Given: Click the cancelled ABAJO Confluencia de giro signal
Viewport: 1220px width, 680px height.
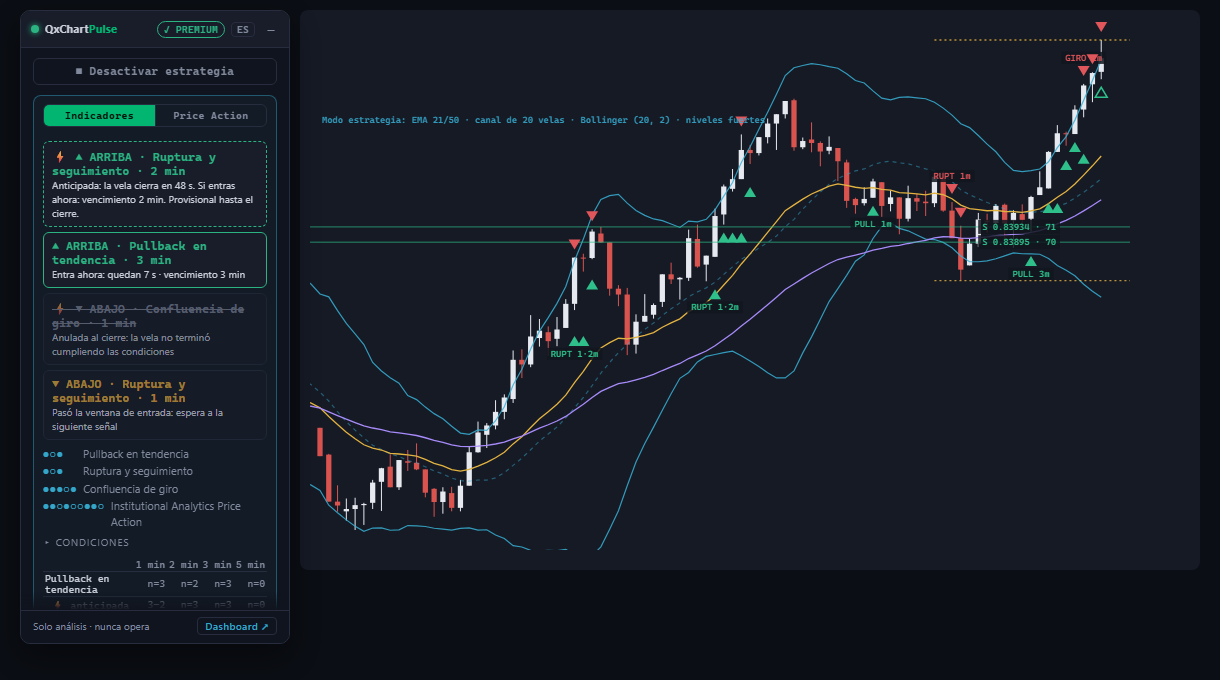Looking at the screenshot, I should (155, 329).
